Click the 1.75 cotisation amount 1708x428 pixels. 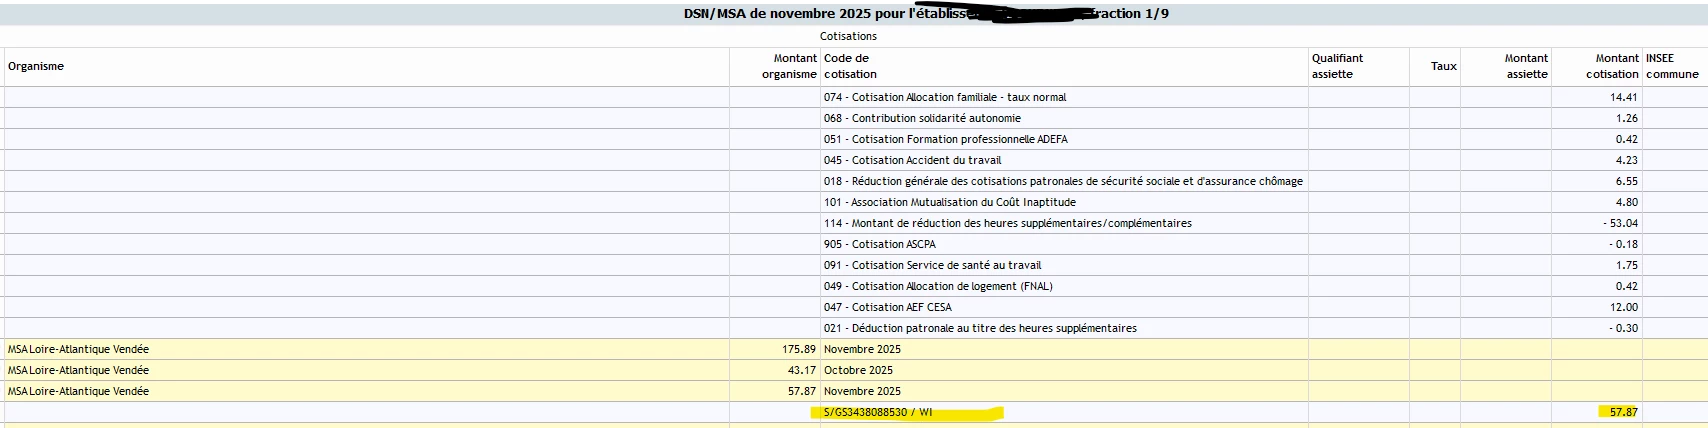1627,265
